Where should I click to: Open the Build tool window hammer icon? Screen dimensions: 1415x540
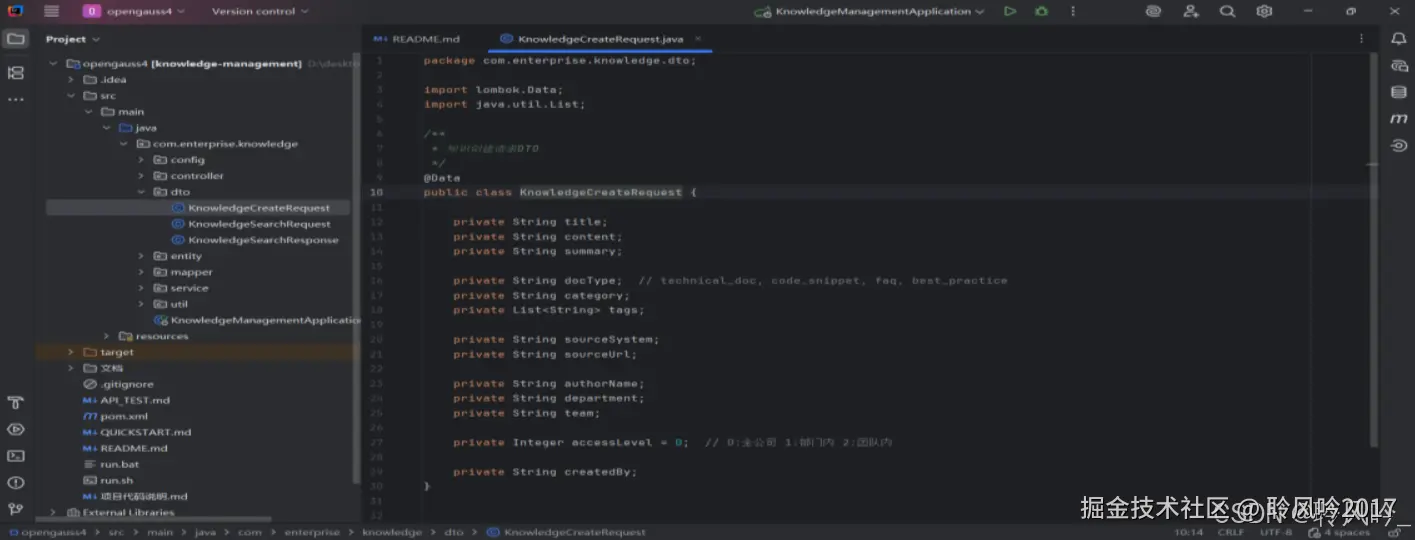(x=15, y=402)
